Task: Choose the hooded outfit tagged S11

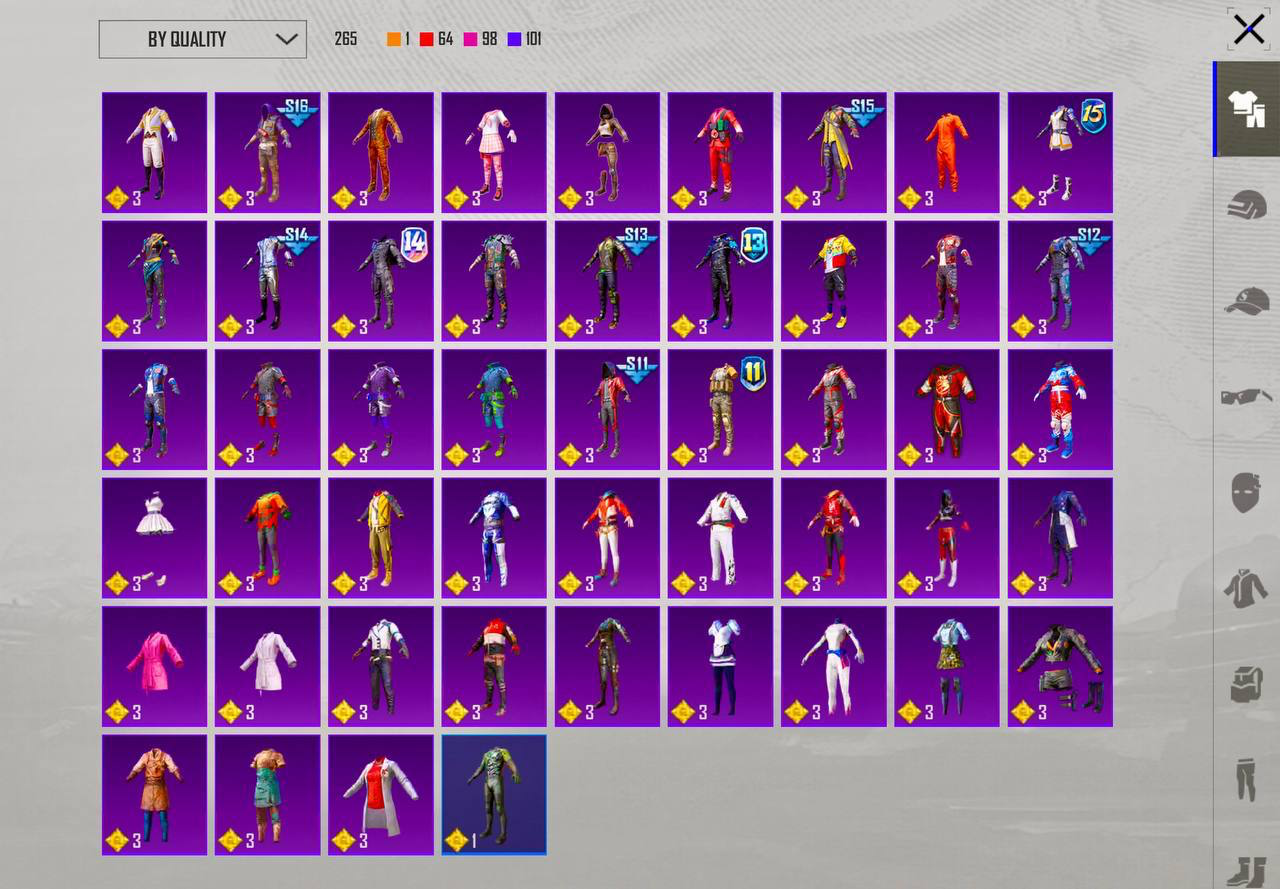Action: (607, 409)
